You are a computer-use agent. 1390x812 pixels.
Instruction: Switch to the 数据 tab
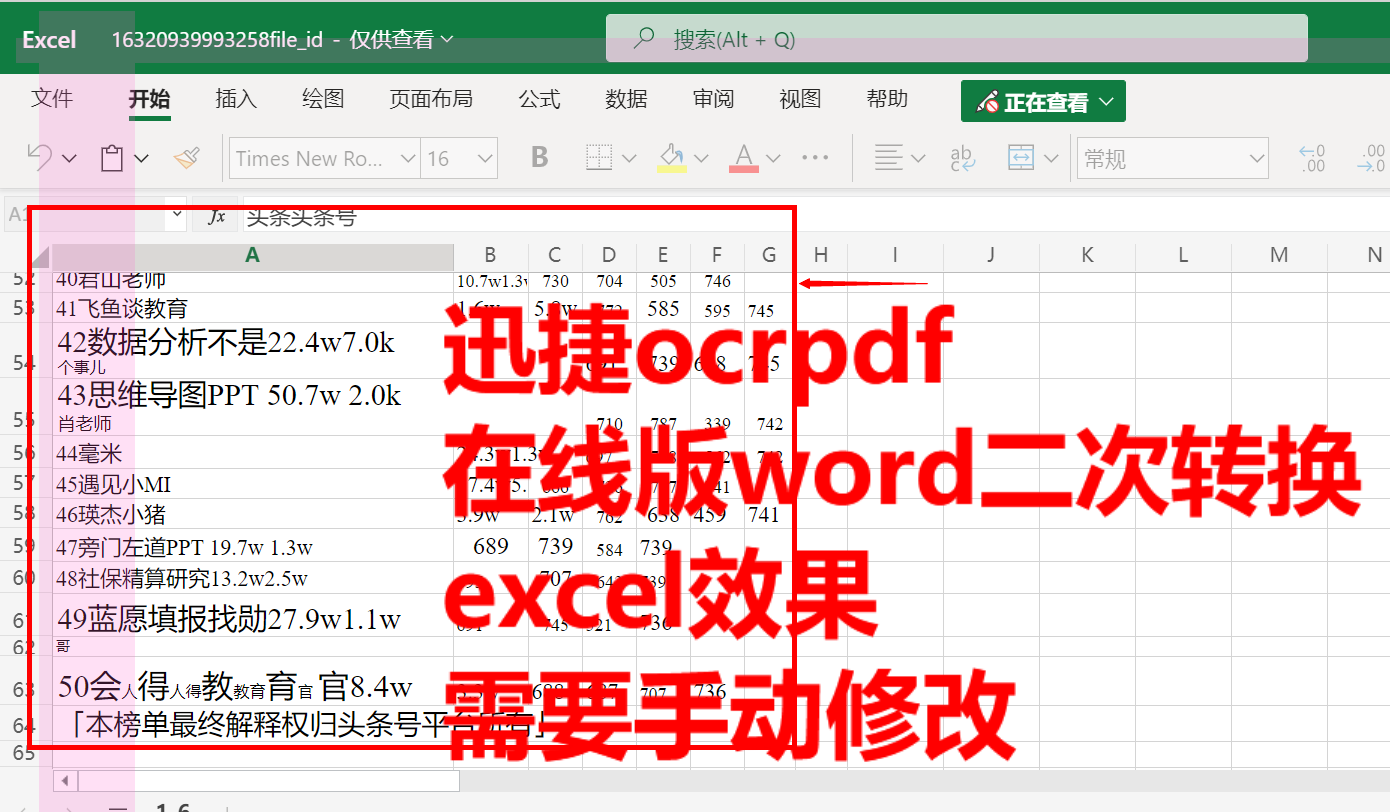[626, 98]
